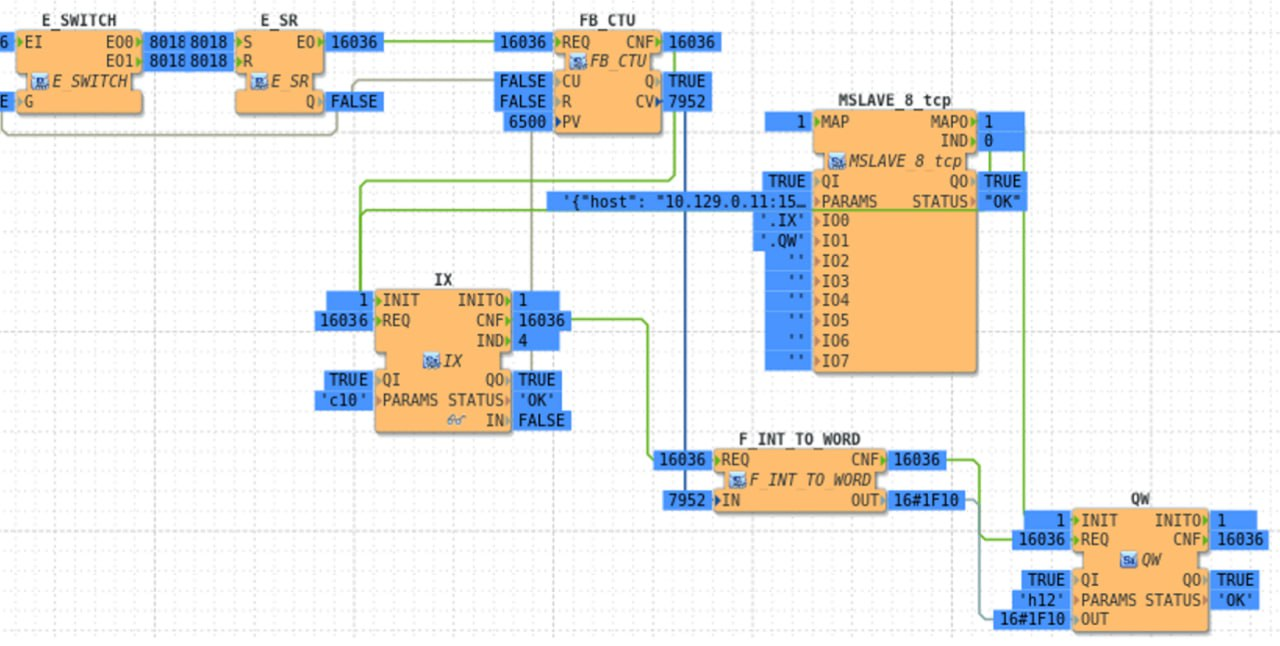Select the 'h12' PARAMS value of QW
This screenshot has height=646, width=1280.
pos(1042,600)
